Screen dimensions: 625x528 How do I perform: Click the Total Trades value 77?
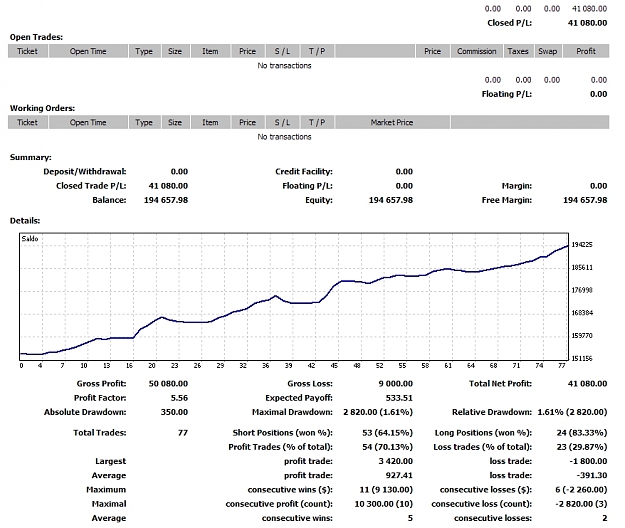183,433
